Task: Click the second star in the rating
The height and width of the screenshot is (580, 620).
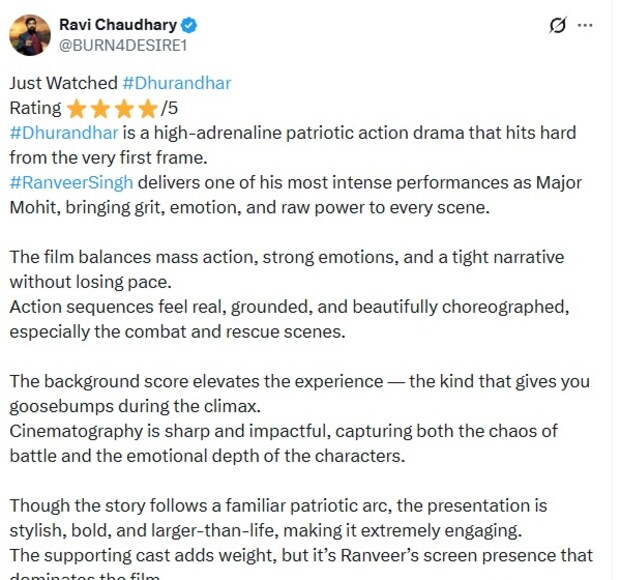Action: coord(101,108)
